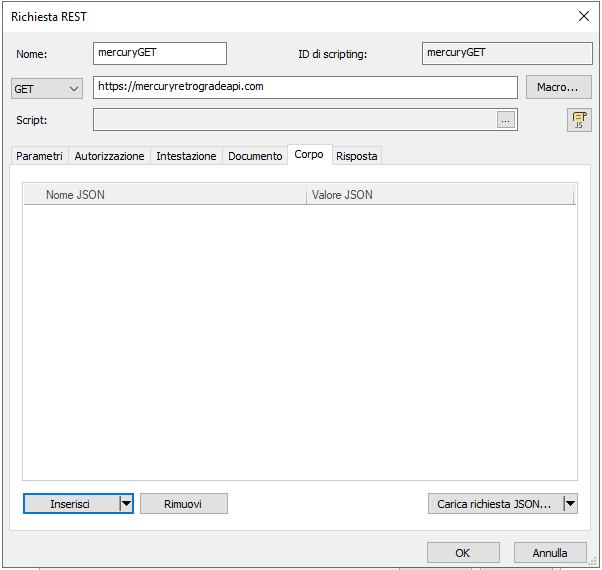Click the JavaScript script editor icon
The height and width of the screenshot is (570, 602).
point(578,120)
